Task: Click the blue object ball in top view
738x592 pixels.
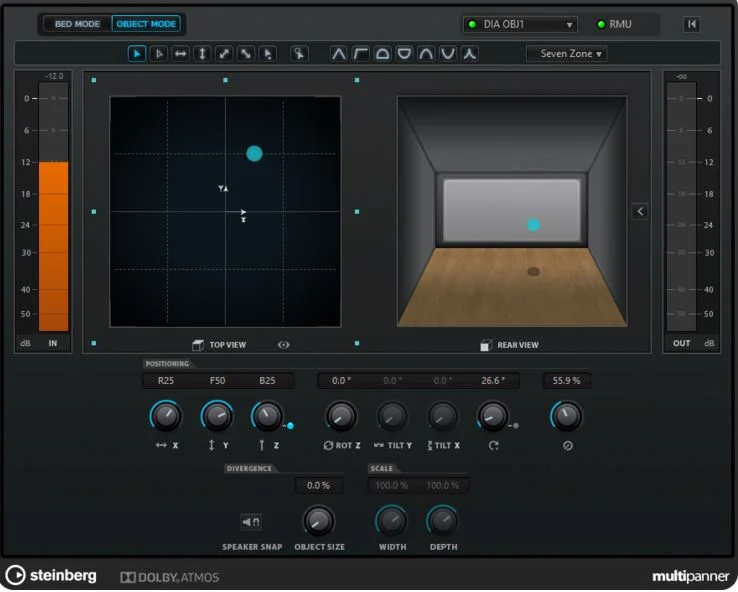Action: click(x=254, y=154)
